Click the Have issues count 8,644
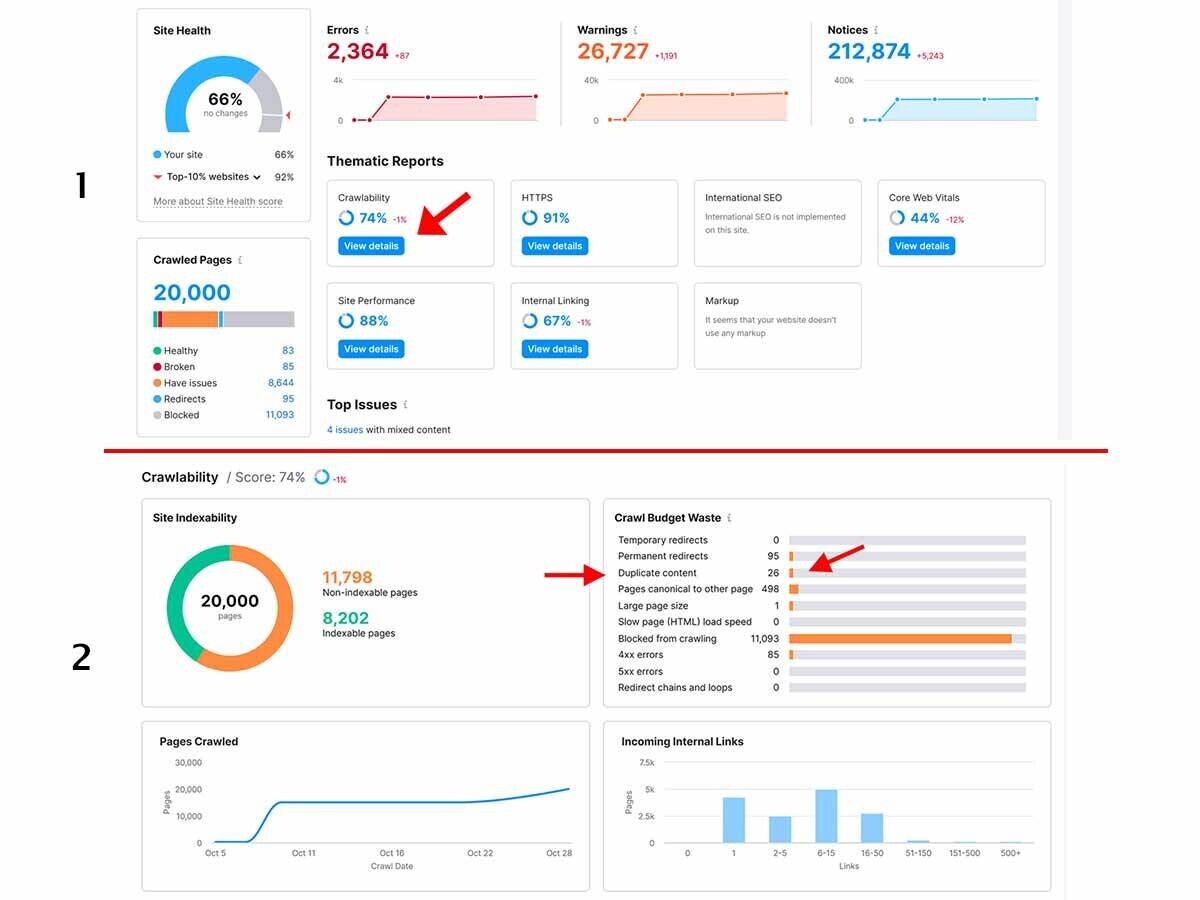 280,383
